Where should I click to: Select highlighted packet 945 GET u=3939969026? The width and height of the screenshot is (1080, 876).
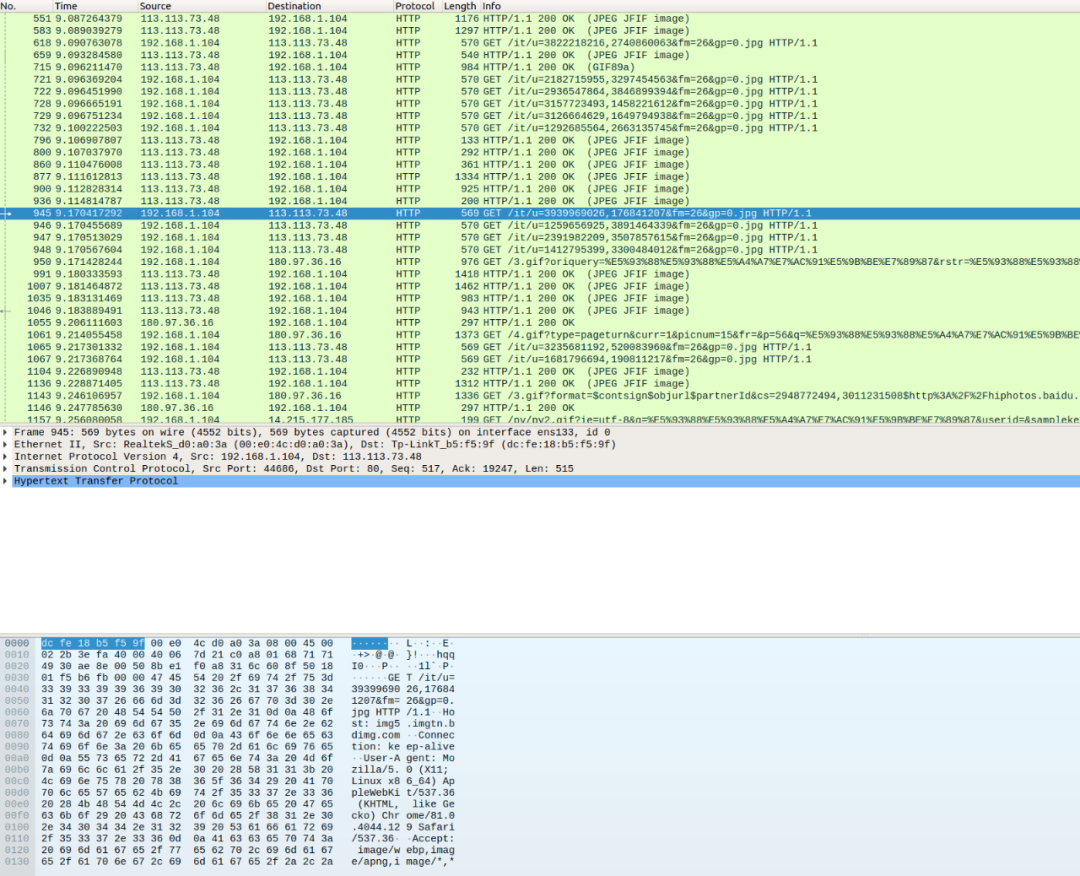[x=540, y=213]
